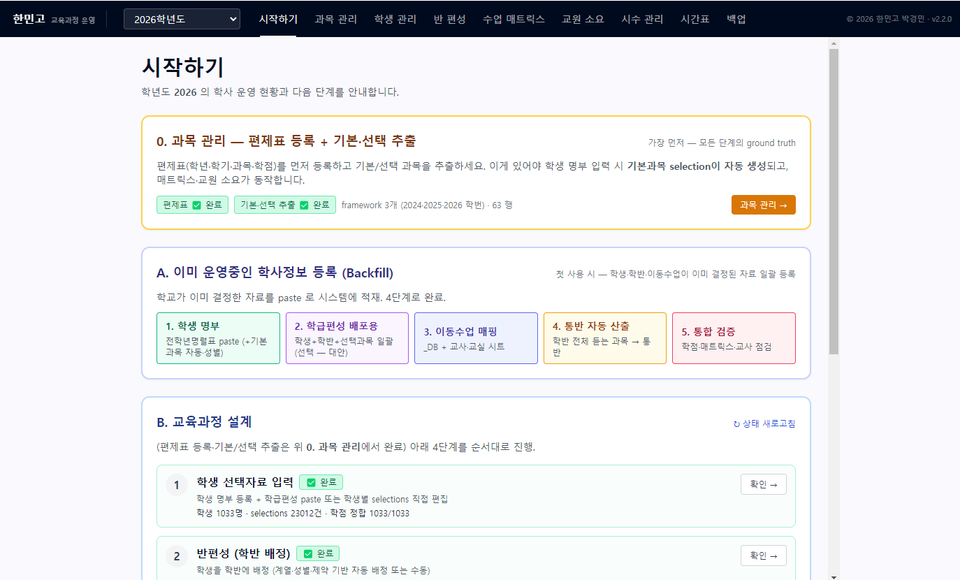The height and width of the screenshot is (580, 960).
Task: Click the 완료 badge beside 반편성 (학반 배정)
Action: pos(318,554)
